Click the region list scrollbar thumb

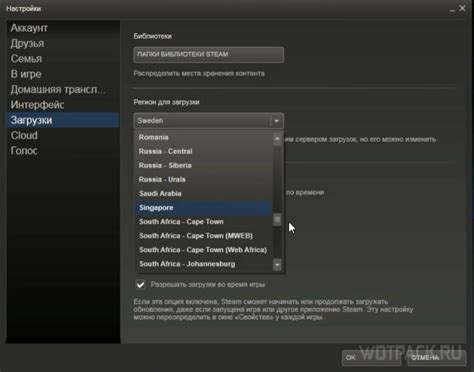277,219
